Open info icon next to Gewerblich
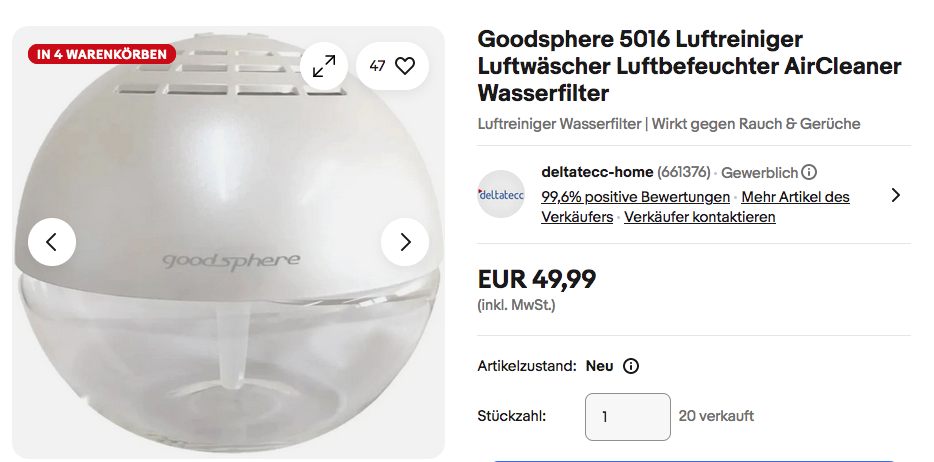This screenshot has height=462, width=934. [x=809, y=173]
